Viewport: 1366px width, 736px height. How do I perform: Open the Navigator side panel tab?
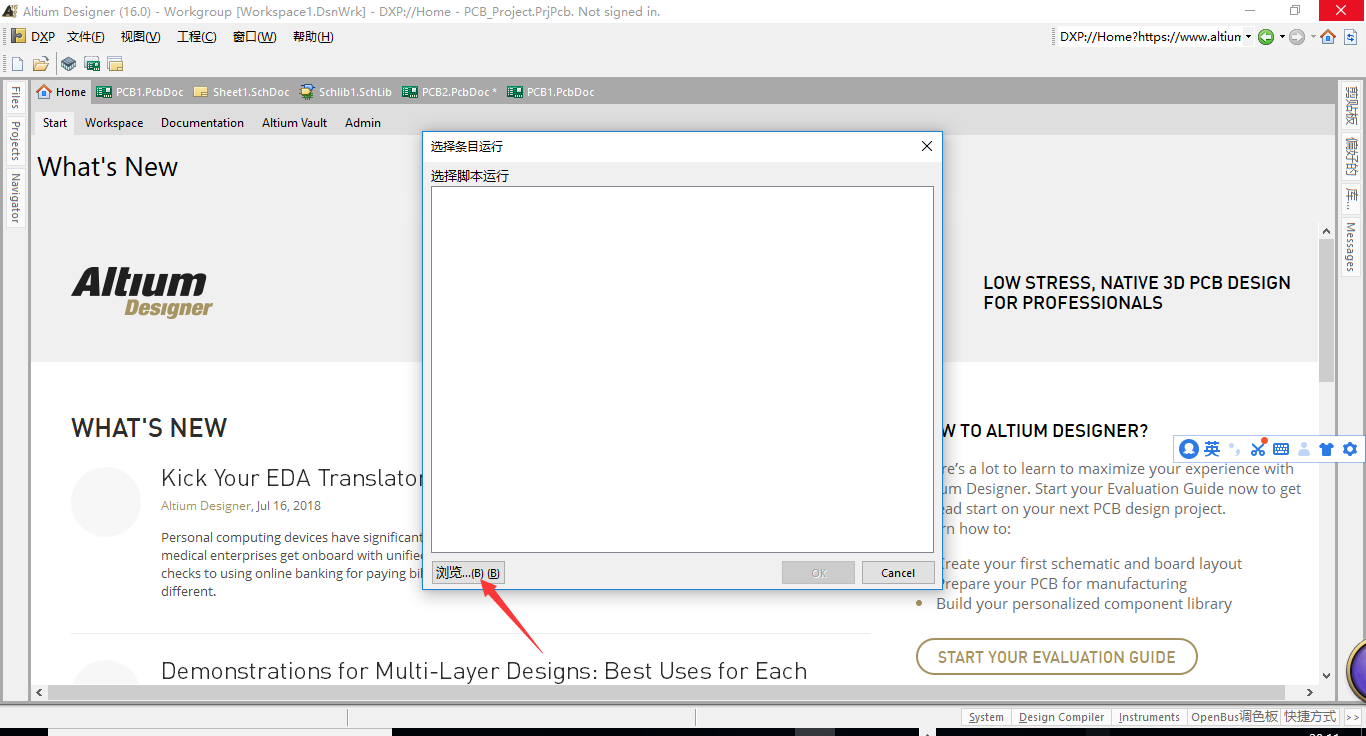pos(15,197)
